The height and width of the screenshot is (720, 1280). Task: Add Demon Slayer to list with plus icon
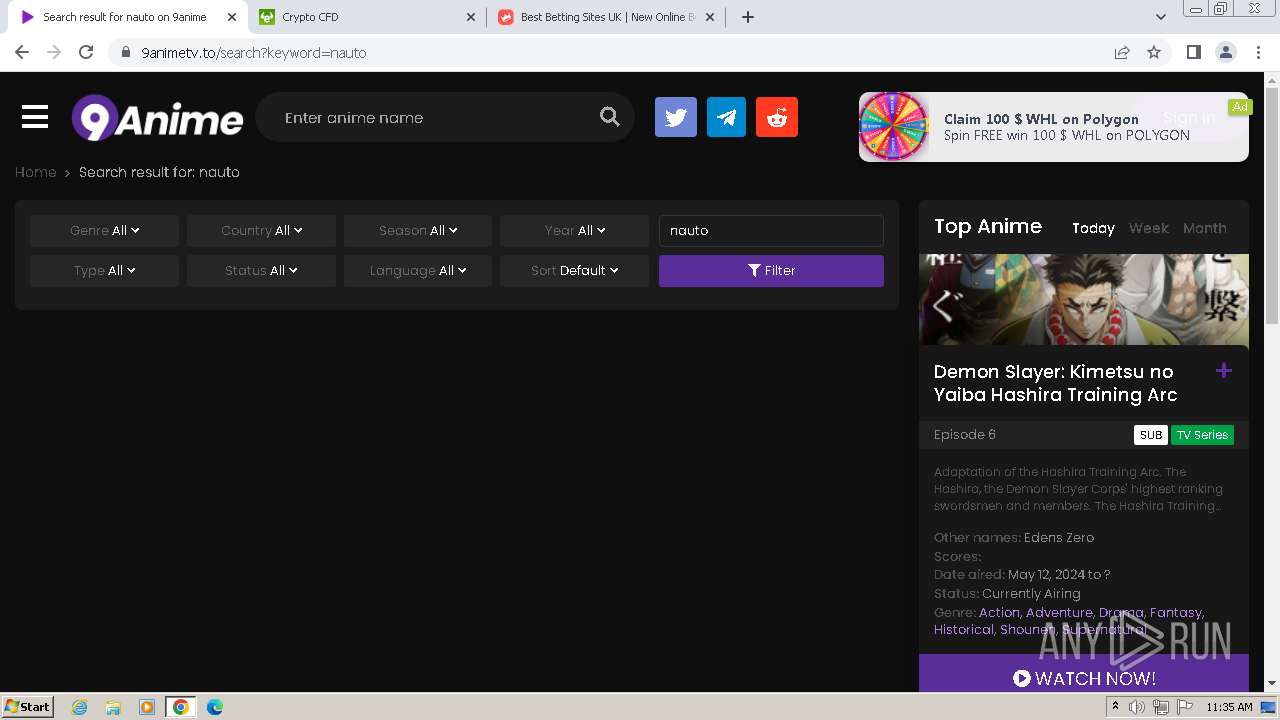pyautogui.click(x=1223, y=371)
